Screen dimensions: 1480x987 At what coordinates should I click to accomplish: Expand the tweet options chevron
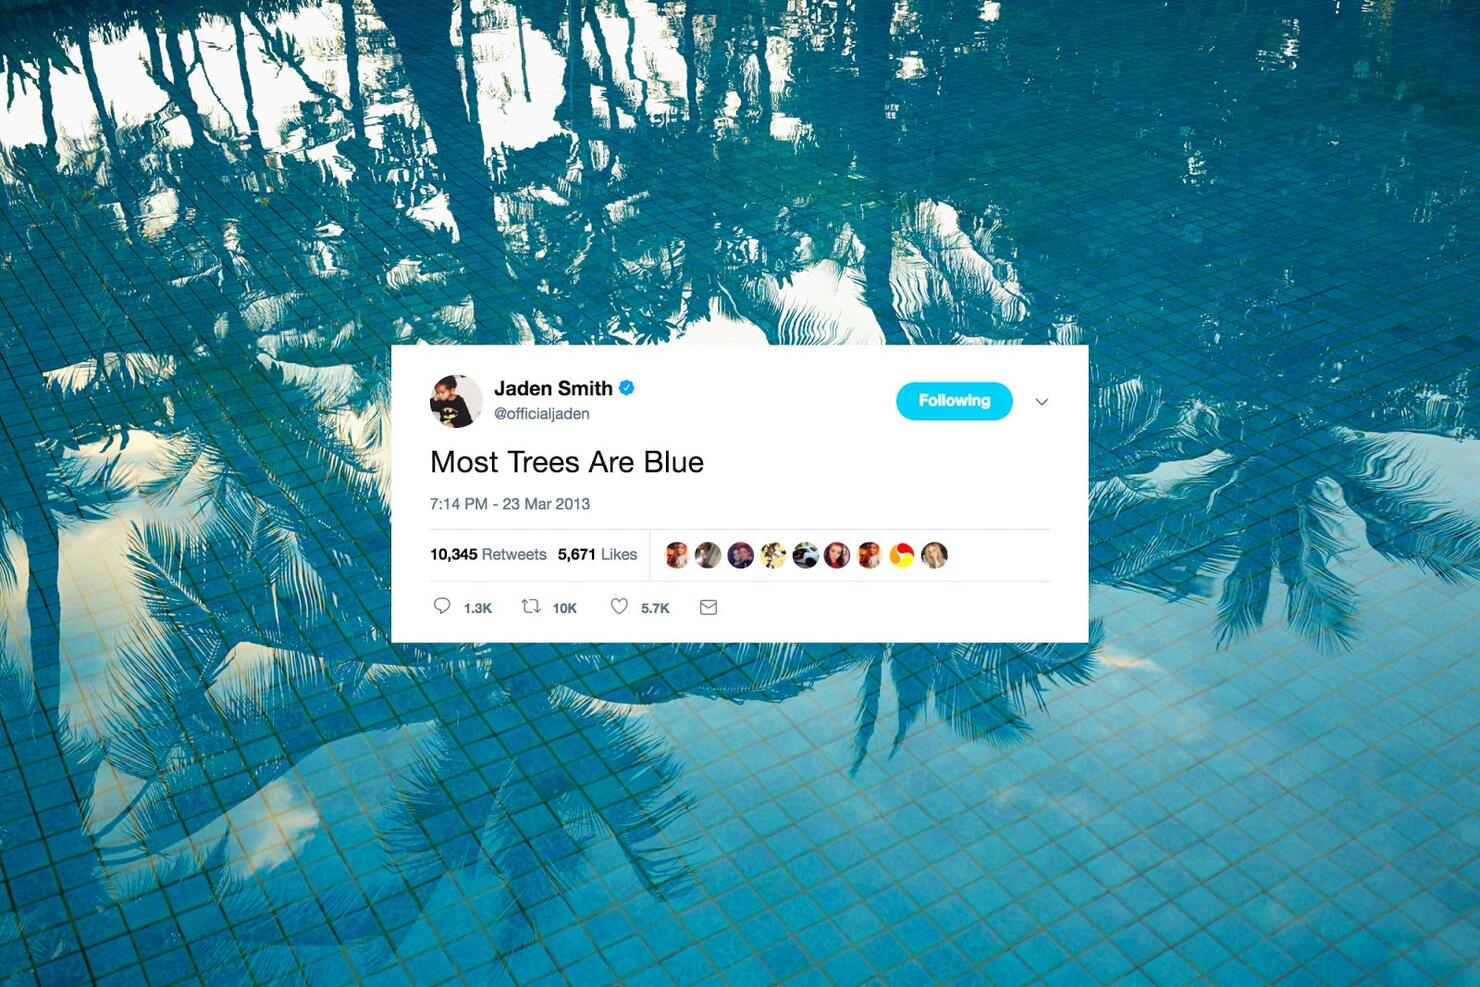pyautogui.click(x=1041, y=402)
